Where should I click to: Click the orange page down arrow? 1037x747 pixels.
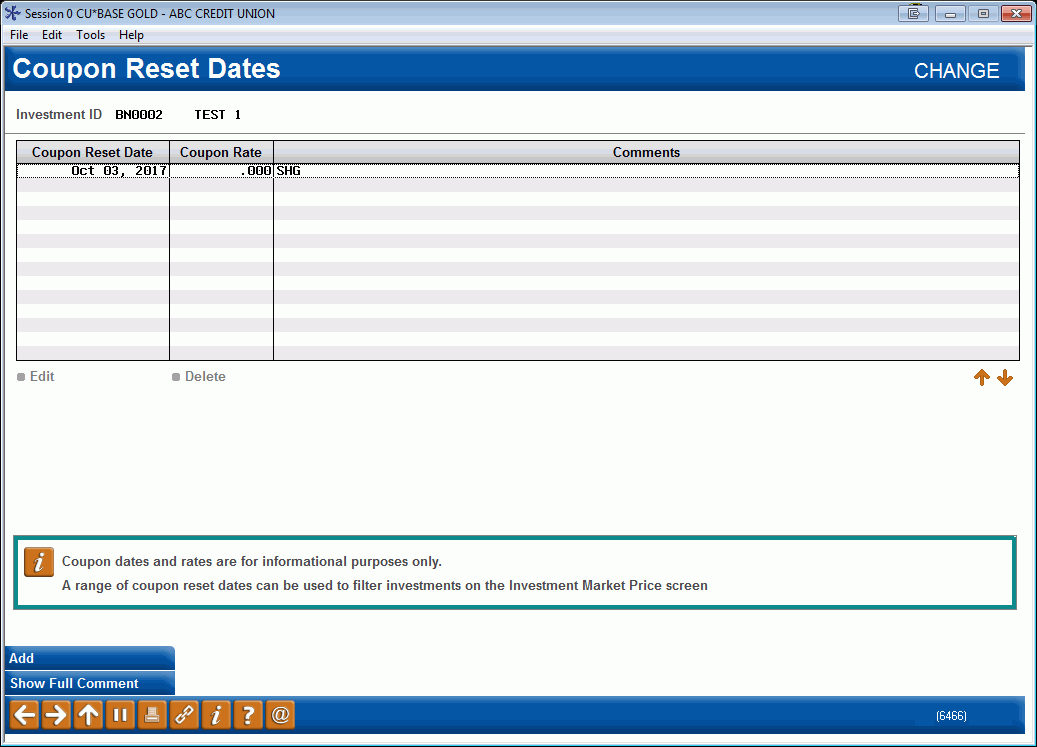click(1005, 377)
